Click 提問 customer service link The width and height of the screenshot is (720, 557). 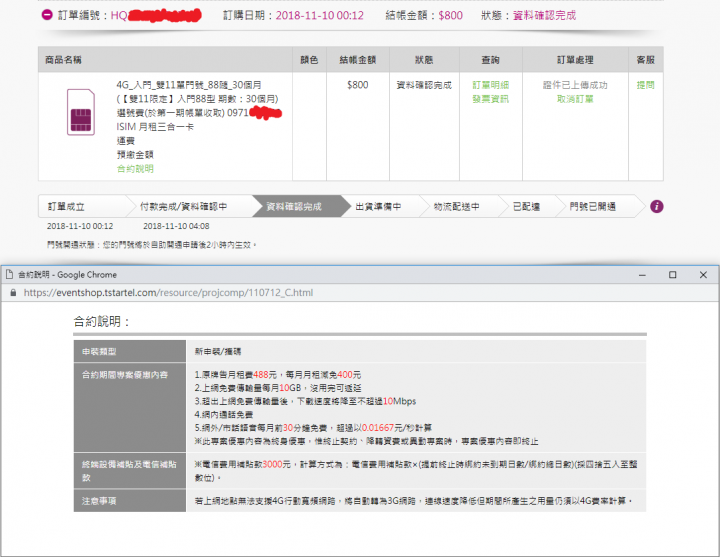click(645, 85)
